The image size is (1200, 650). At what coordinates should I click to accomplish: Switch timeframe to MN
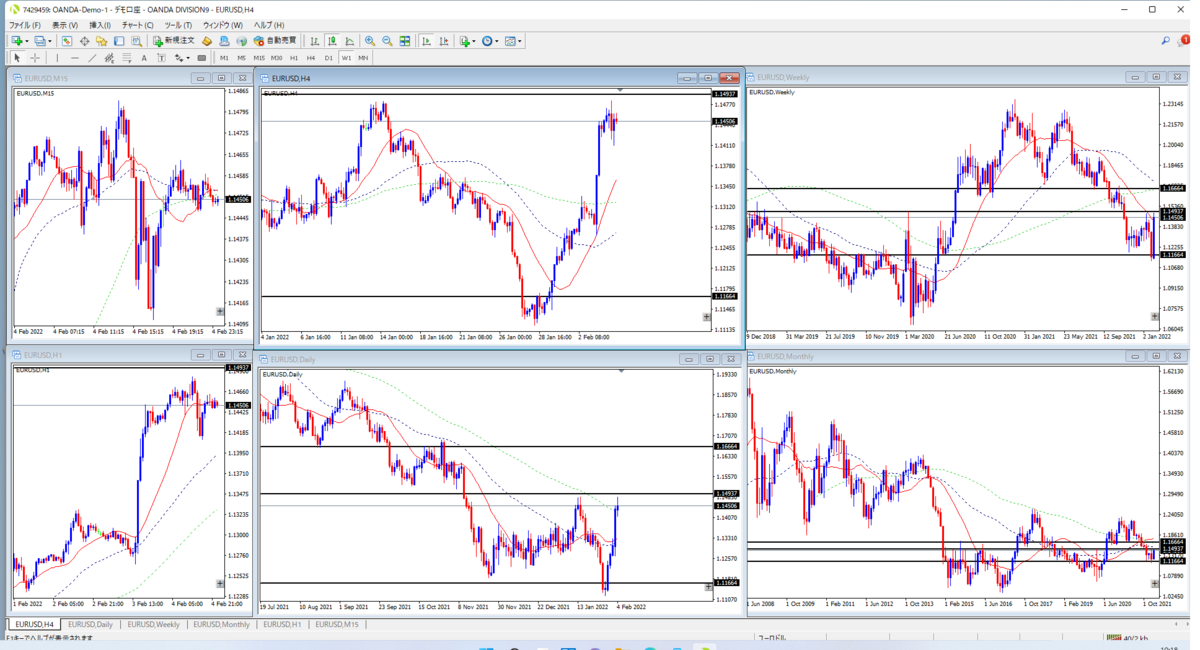coord(363,58)
